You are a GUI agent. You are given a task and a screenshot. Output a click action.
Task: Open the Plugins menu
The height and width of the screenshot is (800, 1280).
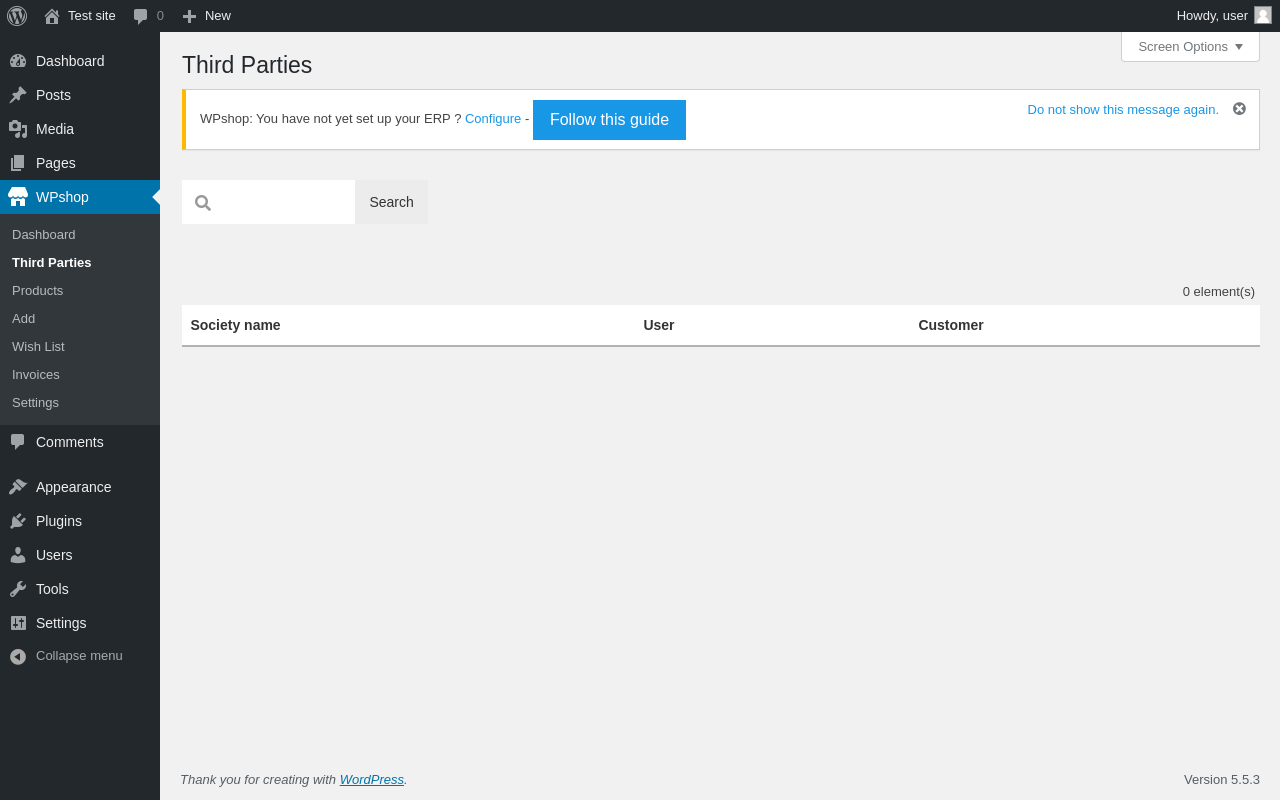click(80, 521)
